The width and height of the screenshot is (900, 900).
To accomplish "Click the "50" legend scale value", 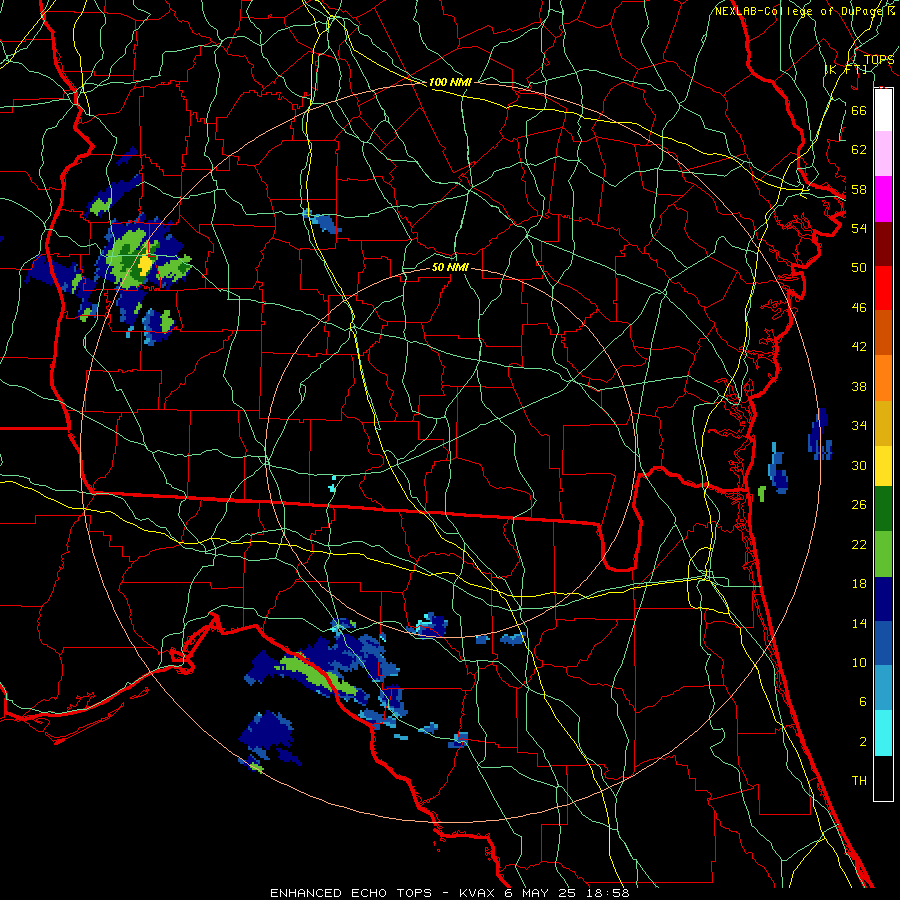I will (x=859, y=267).
